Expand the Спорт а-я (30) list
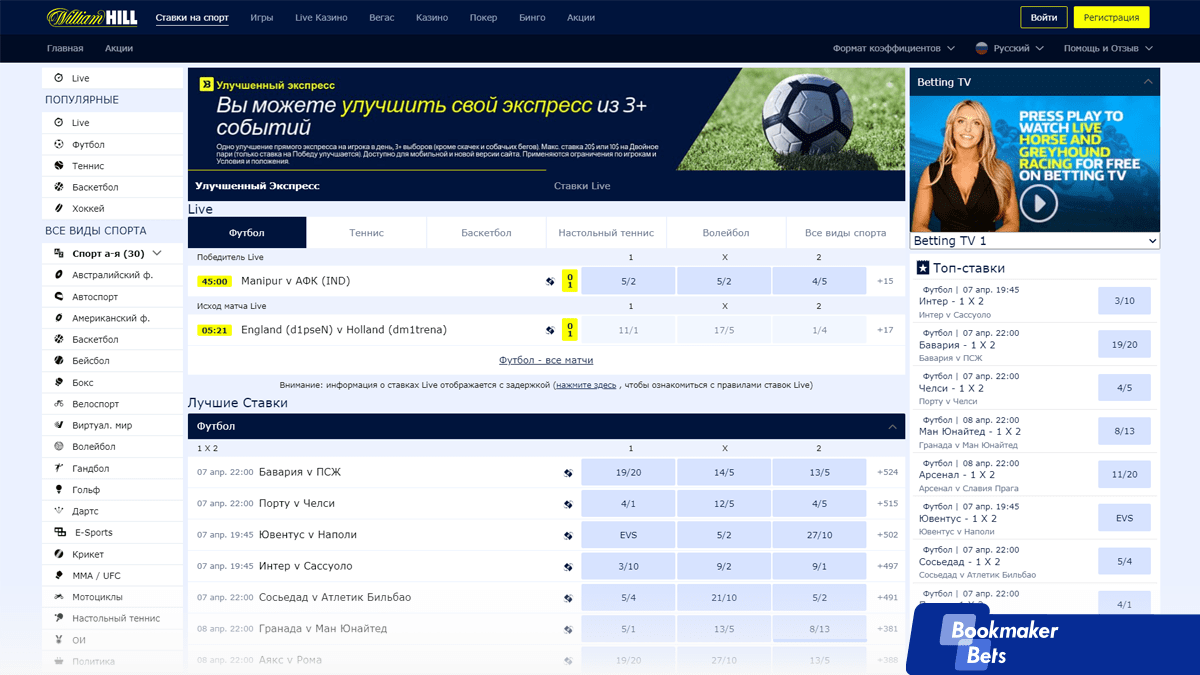Screen dimensions: 1200x675 point(114,253)
